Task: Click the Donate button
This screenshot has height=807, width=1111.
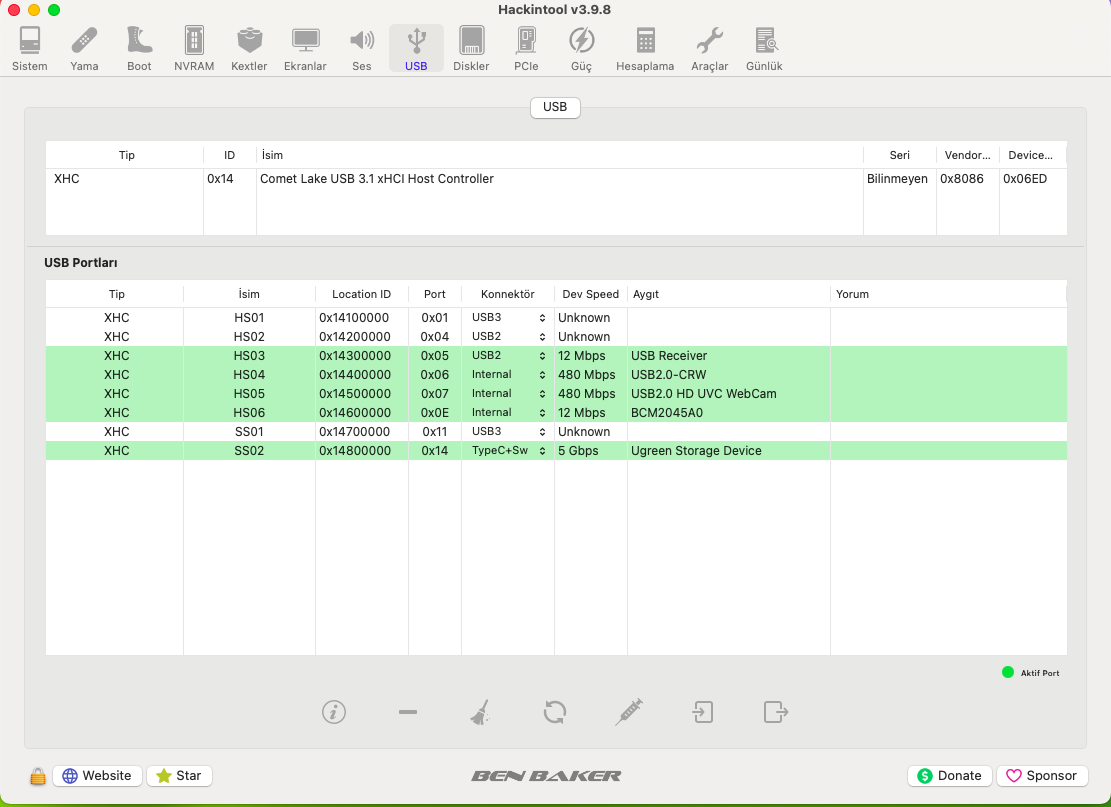Action: (949, 776)
